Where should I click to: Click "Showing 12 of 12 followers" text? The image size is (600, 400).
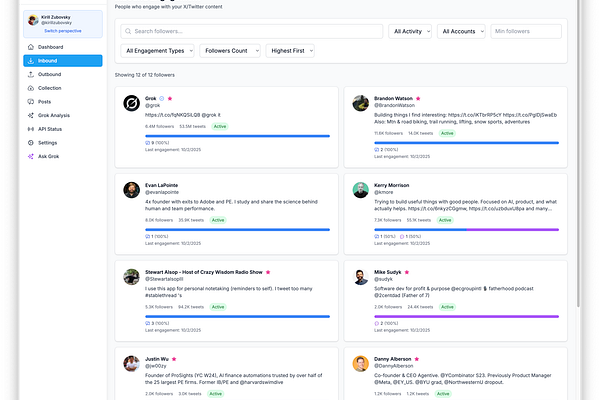point(145,75)
